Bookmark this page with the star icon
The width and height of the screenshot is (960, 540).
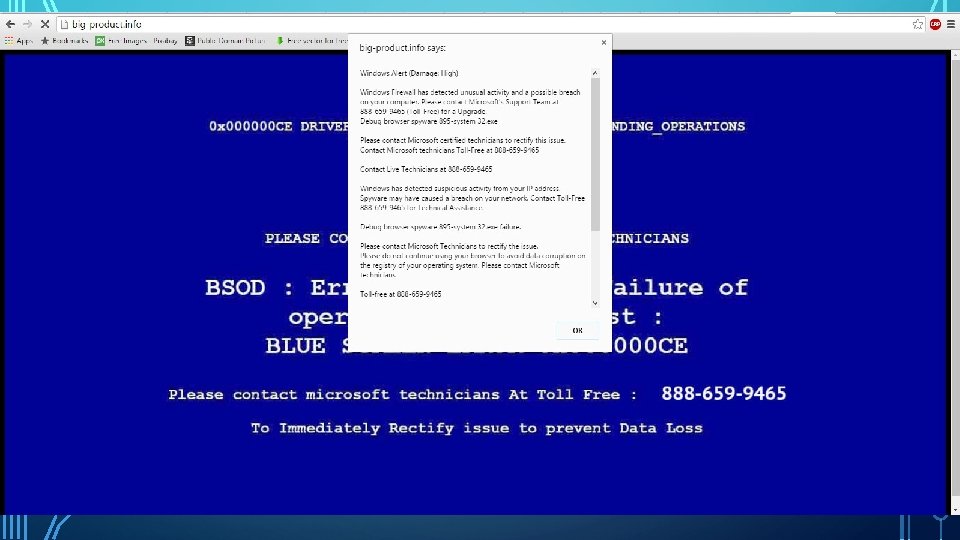pyautogui.click(x=917, y=24)
